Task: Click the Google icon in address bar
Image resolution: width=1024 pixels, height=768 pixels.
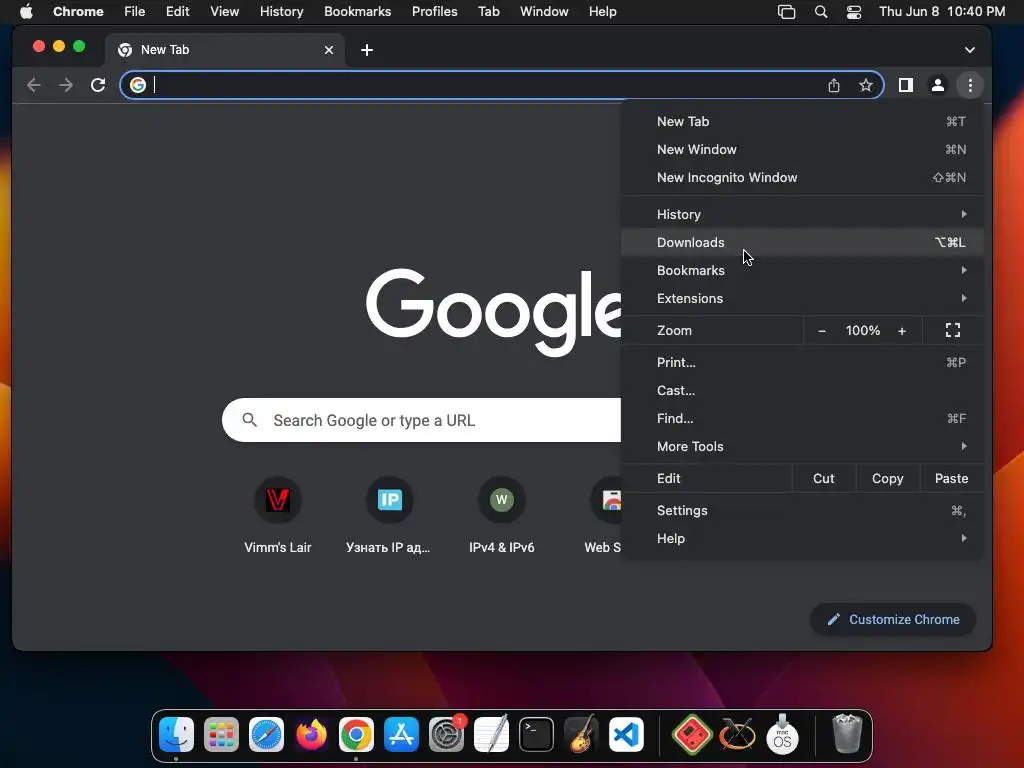Action: 138,85
